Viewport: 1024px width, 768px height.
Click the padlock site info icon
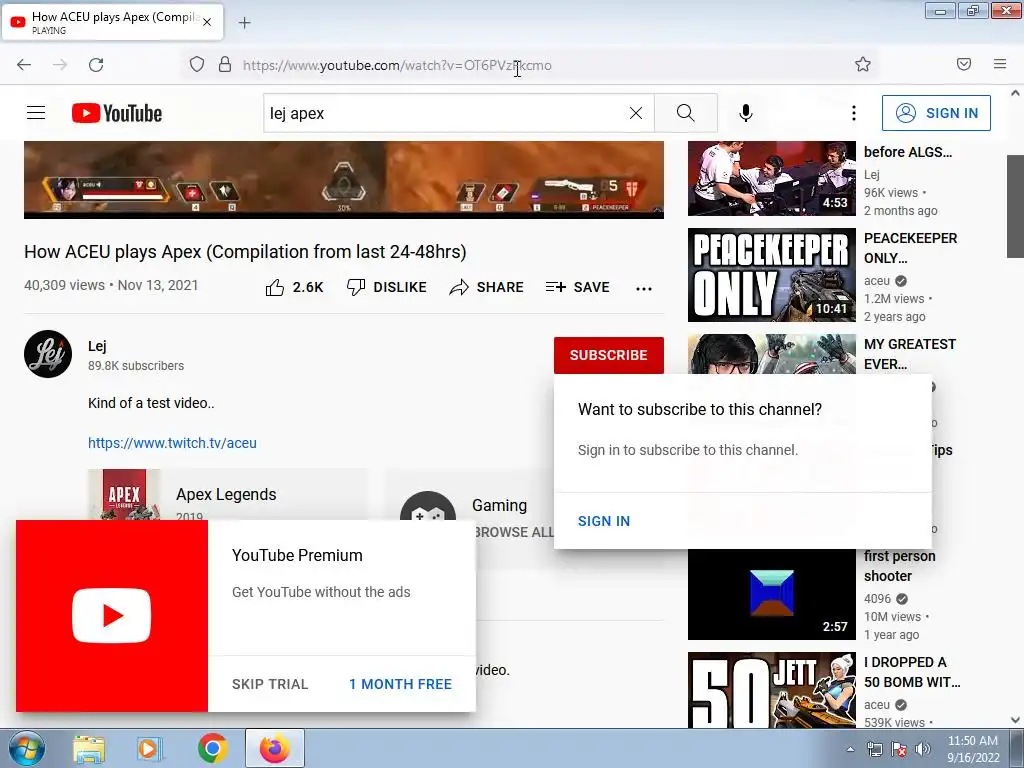pyautogui.click(x=225, y=65)
